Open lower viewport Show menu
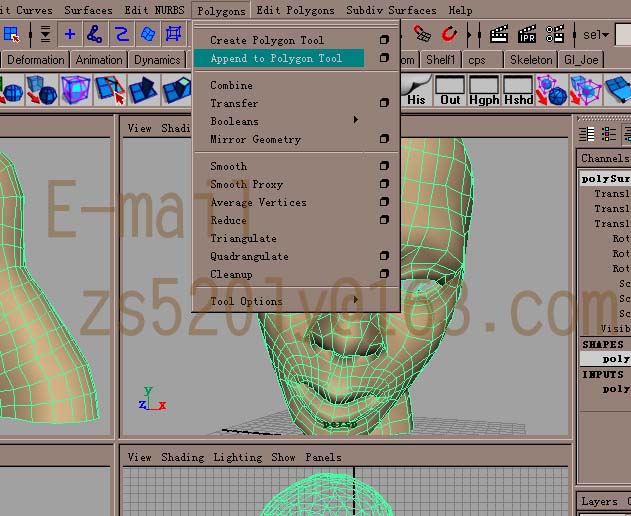 [283, 457]
